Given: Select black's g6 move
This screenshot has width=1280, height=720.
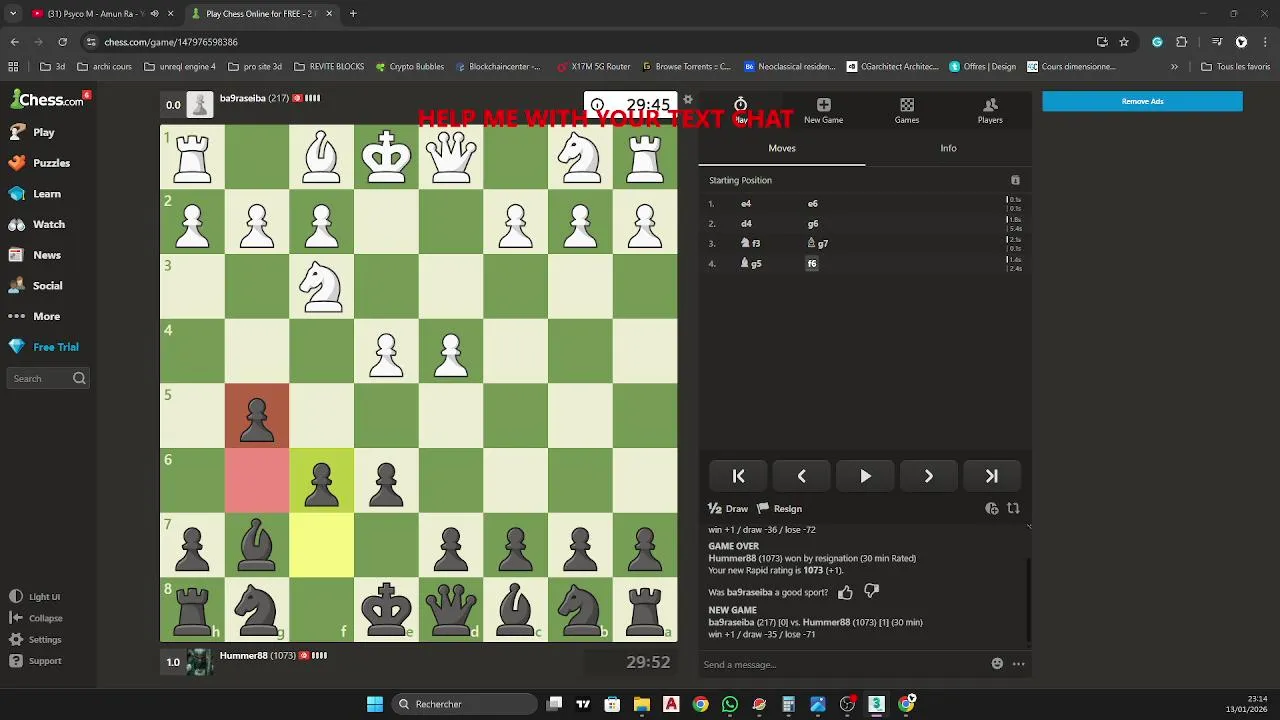Looking at the screenshot, I should 812,224.
